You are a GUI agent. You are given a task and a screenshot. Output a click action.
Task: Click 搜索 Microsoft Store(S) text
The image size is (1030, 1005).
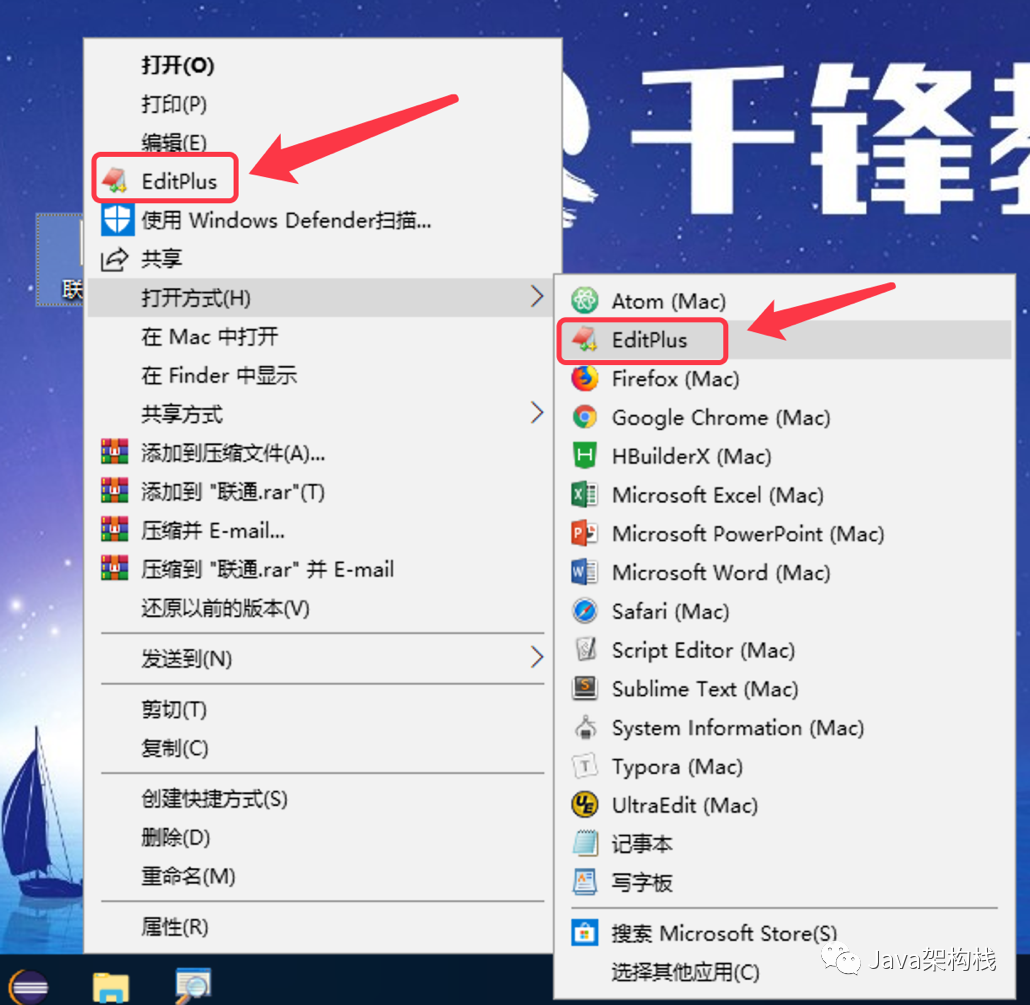(725, 933)
